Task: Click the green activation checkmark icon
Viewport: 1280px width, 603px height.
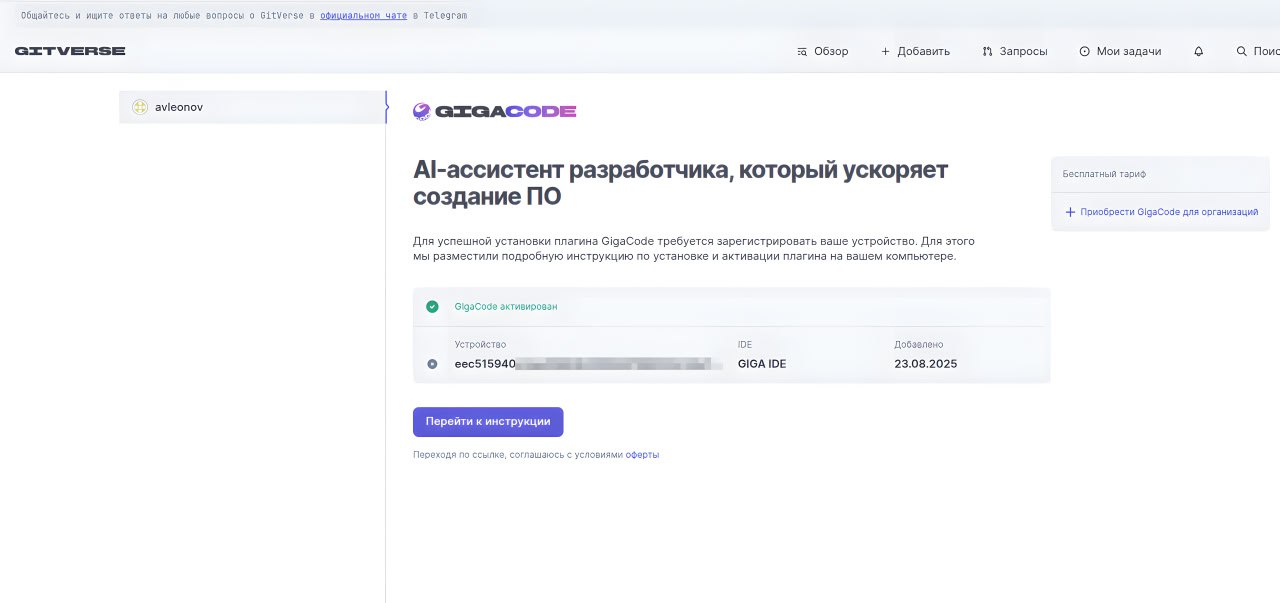Action: 432,307
